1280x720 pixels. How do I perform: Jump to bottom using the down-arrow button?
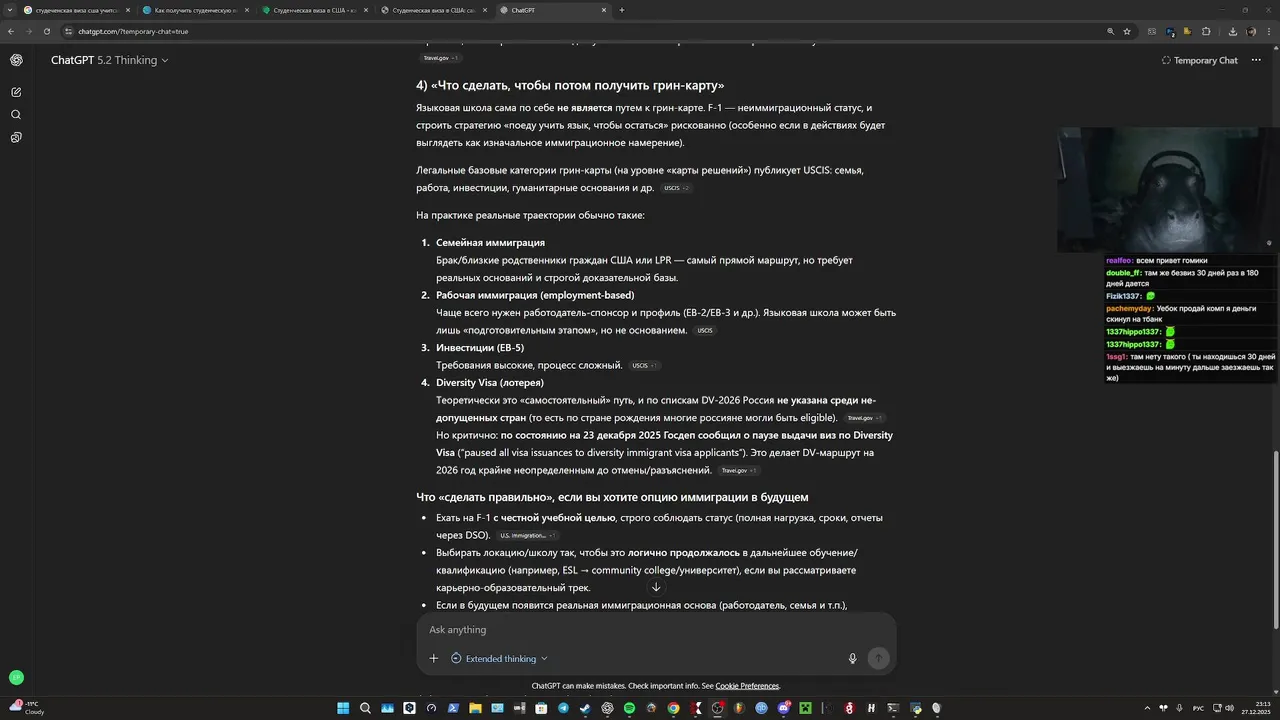(656, 587)
